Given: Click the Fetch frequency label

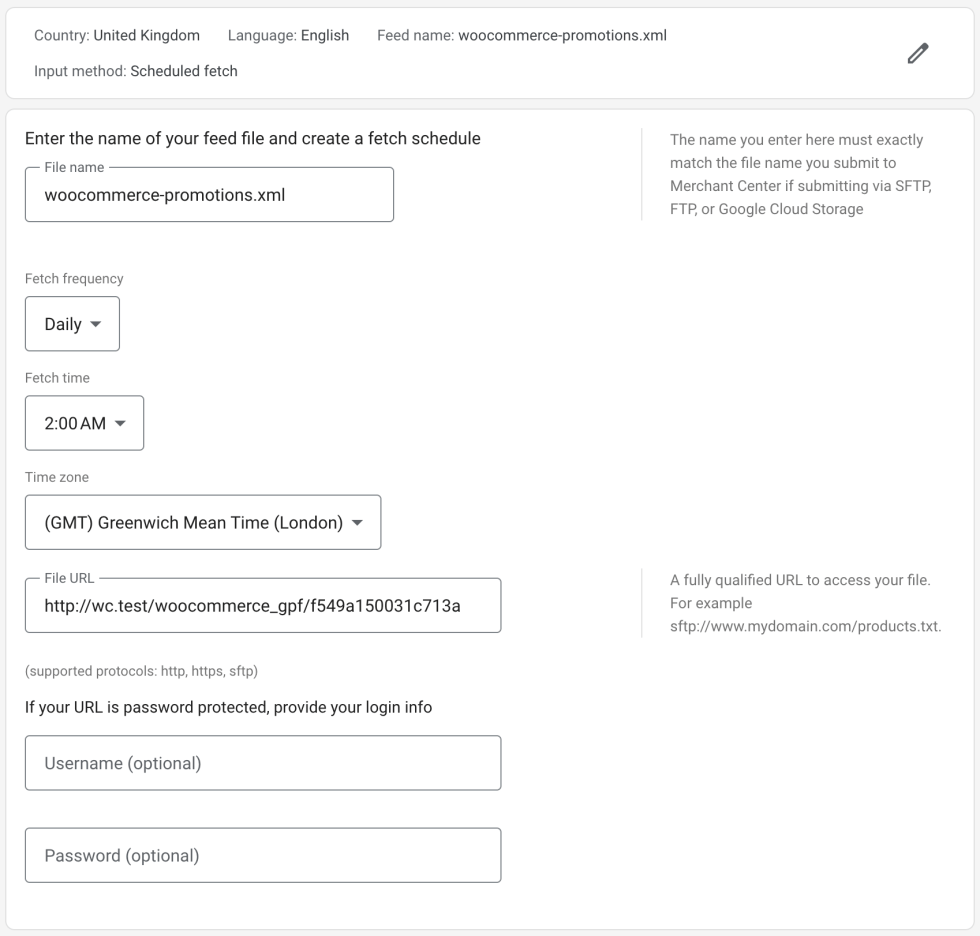Looking at the screenshot, I should click(x=74, y=278).
